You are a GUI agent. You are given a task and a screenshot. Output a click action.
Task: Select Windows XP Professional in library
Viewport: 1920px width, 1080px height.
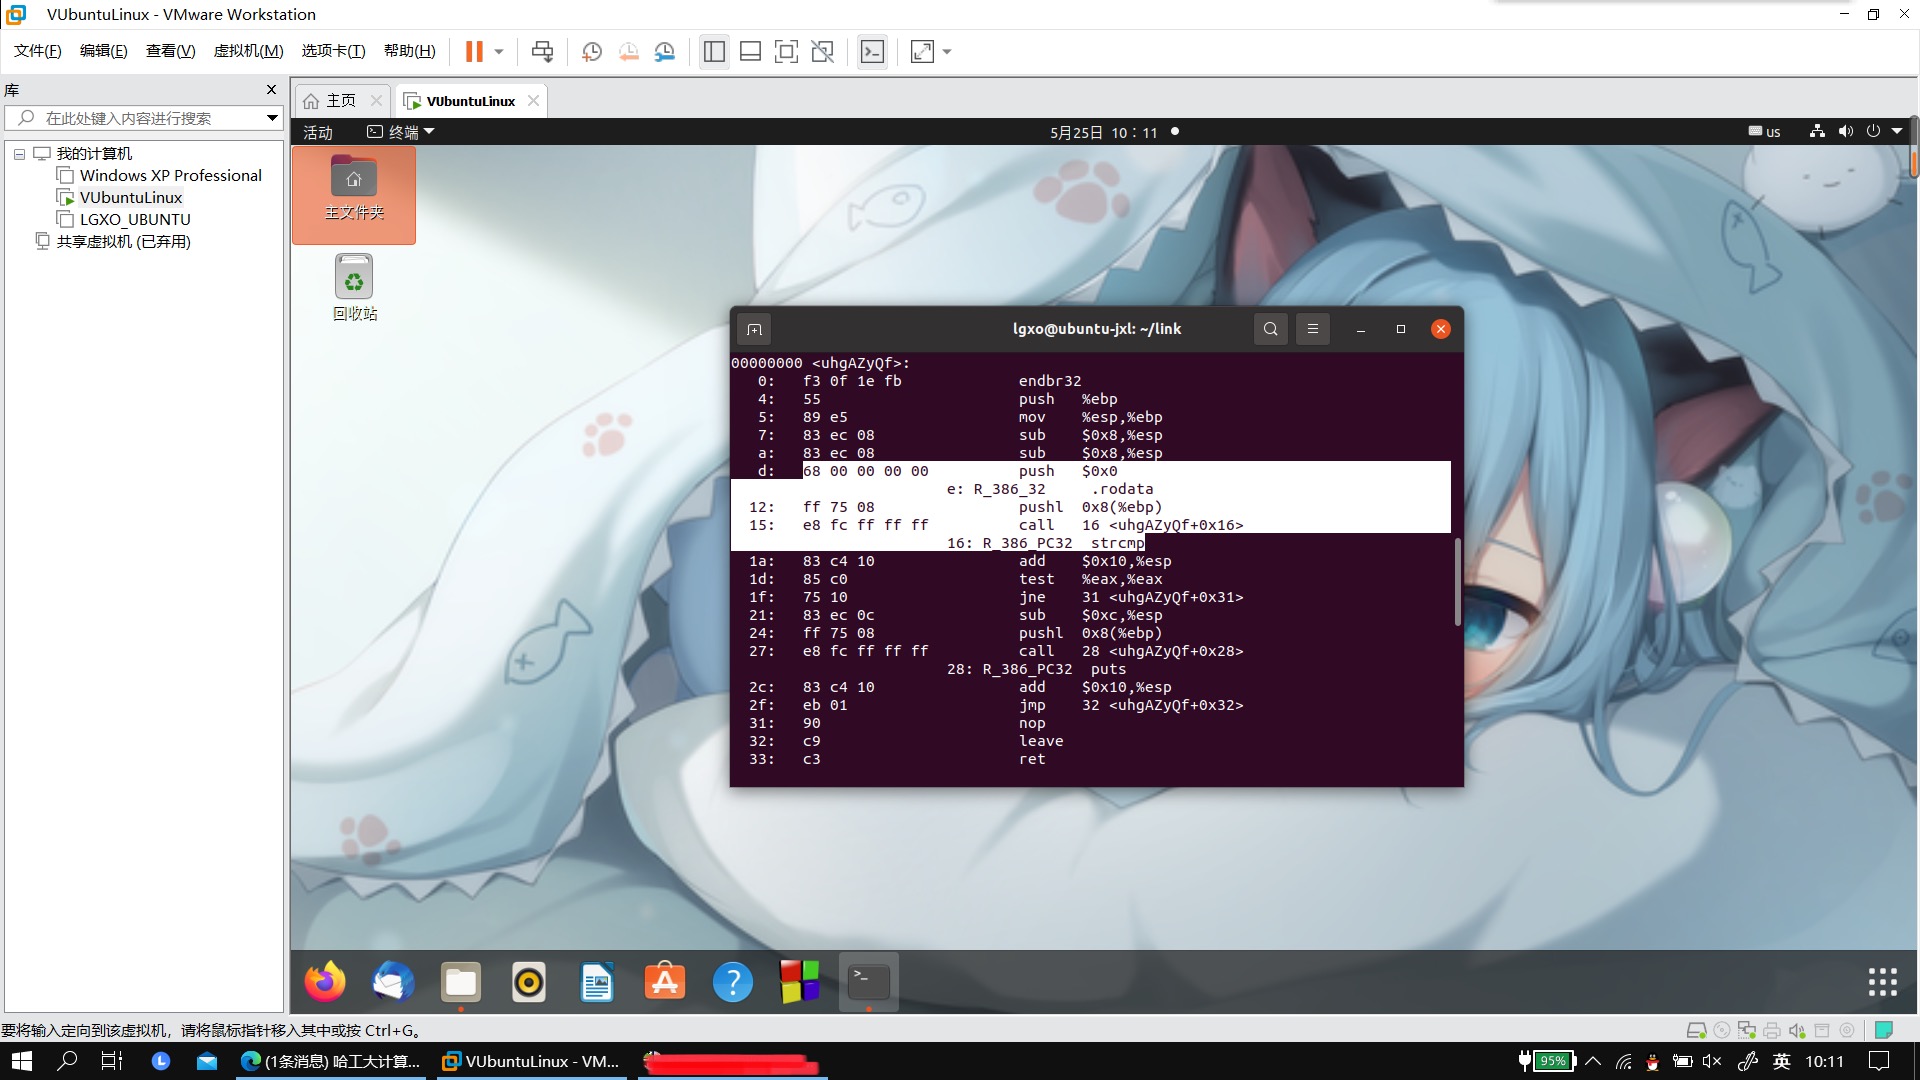tap(170, 176)
